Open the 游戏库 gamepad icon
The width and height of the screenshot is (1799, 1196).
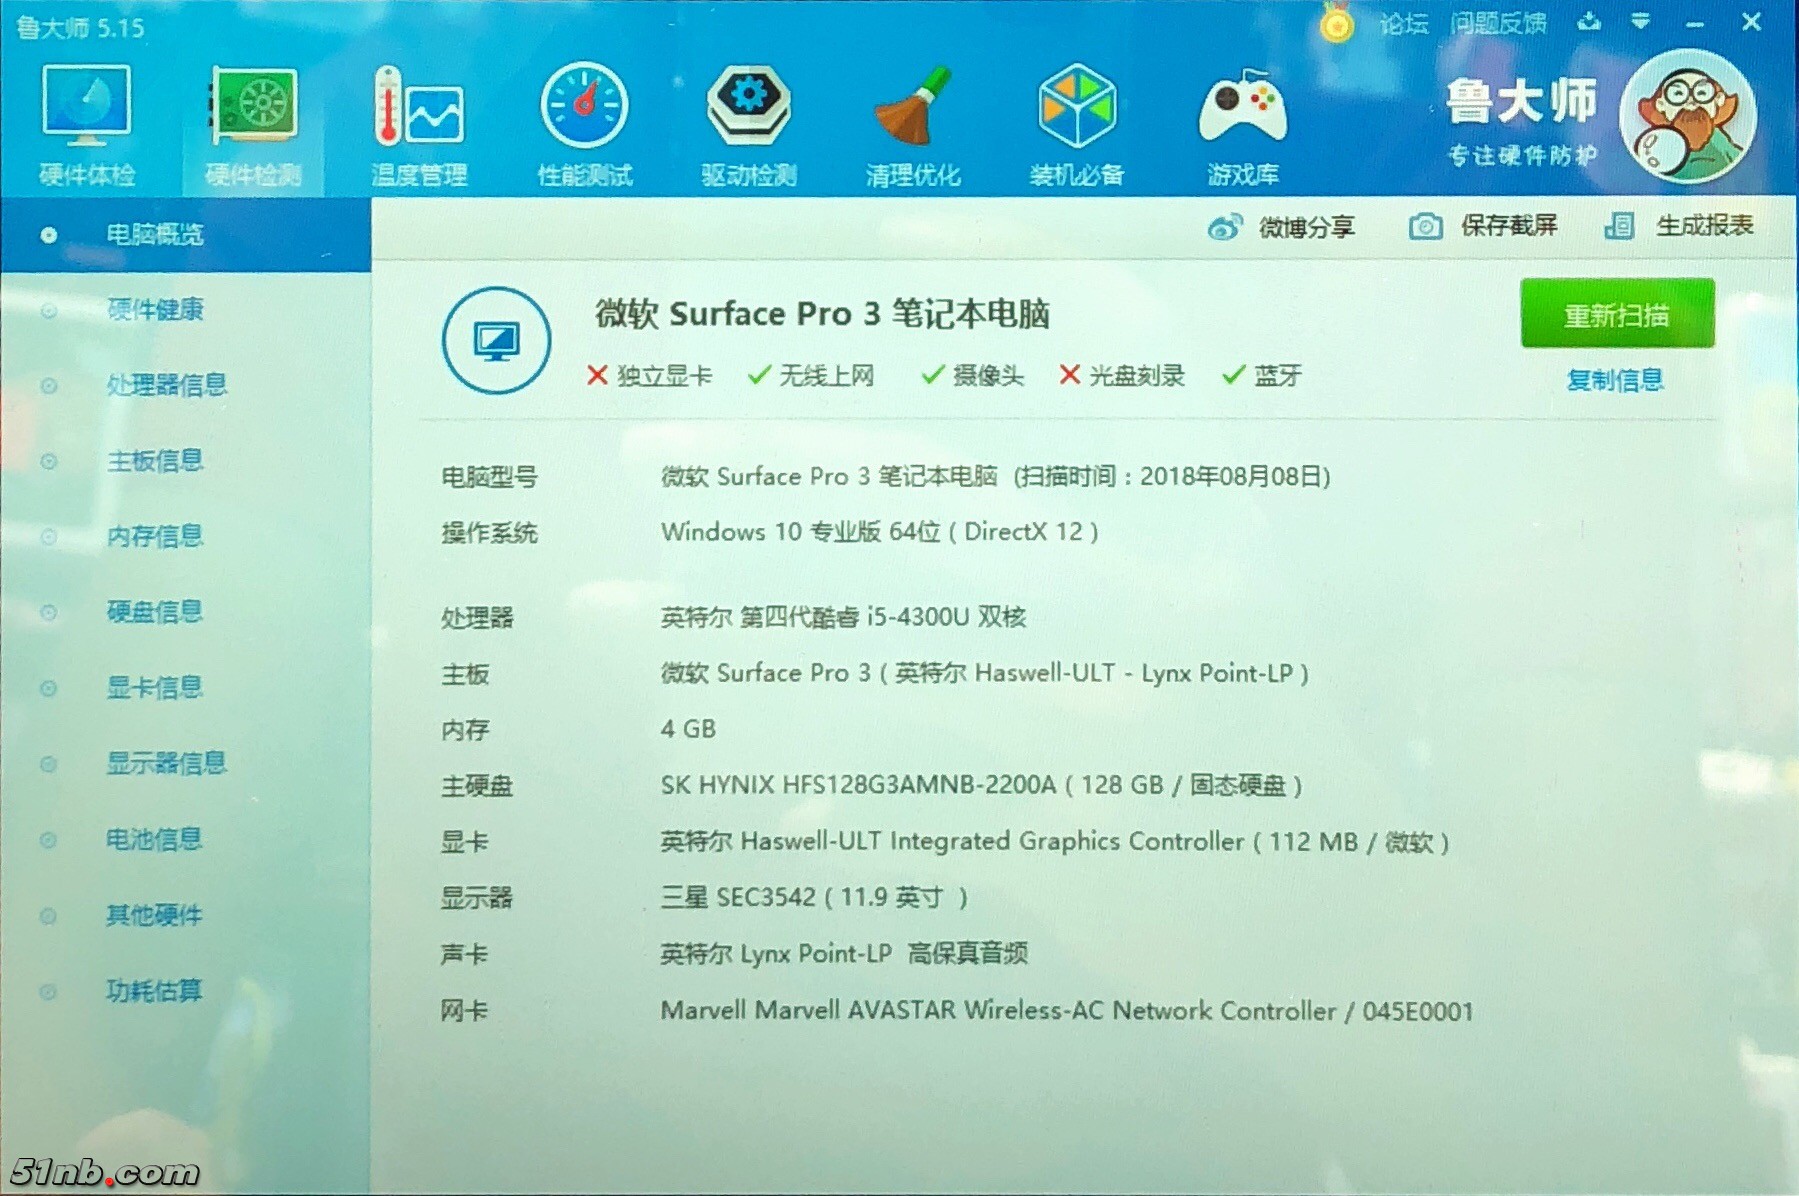point(1242,108)
